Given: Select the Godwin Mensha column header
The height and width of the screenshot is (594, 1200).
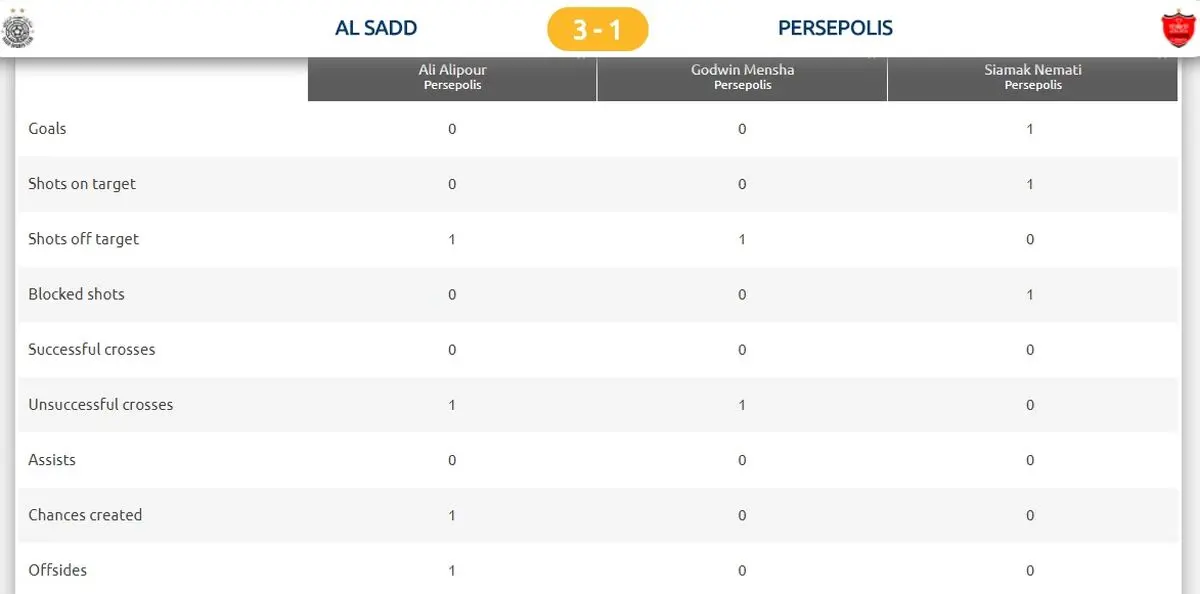Looking at the screenshot, I should (x=742, y=77).
